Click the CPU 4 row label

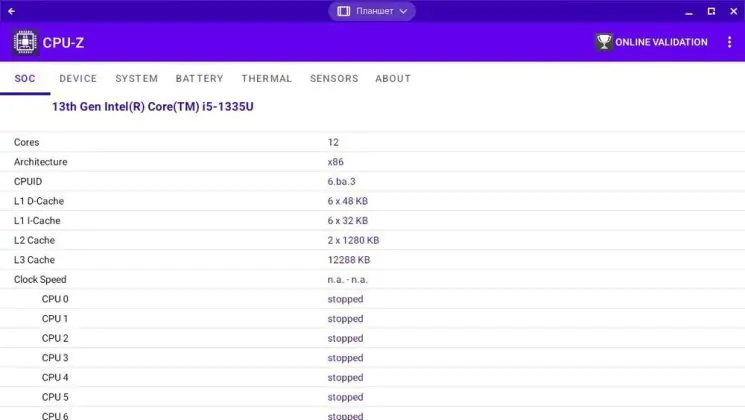pos(55,377)
